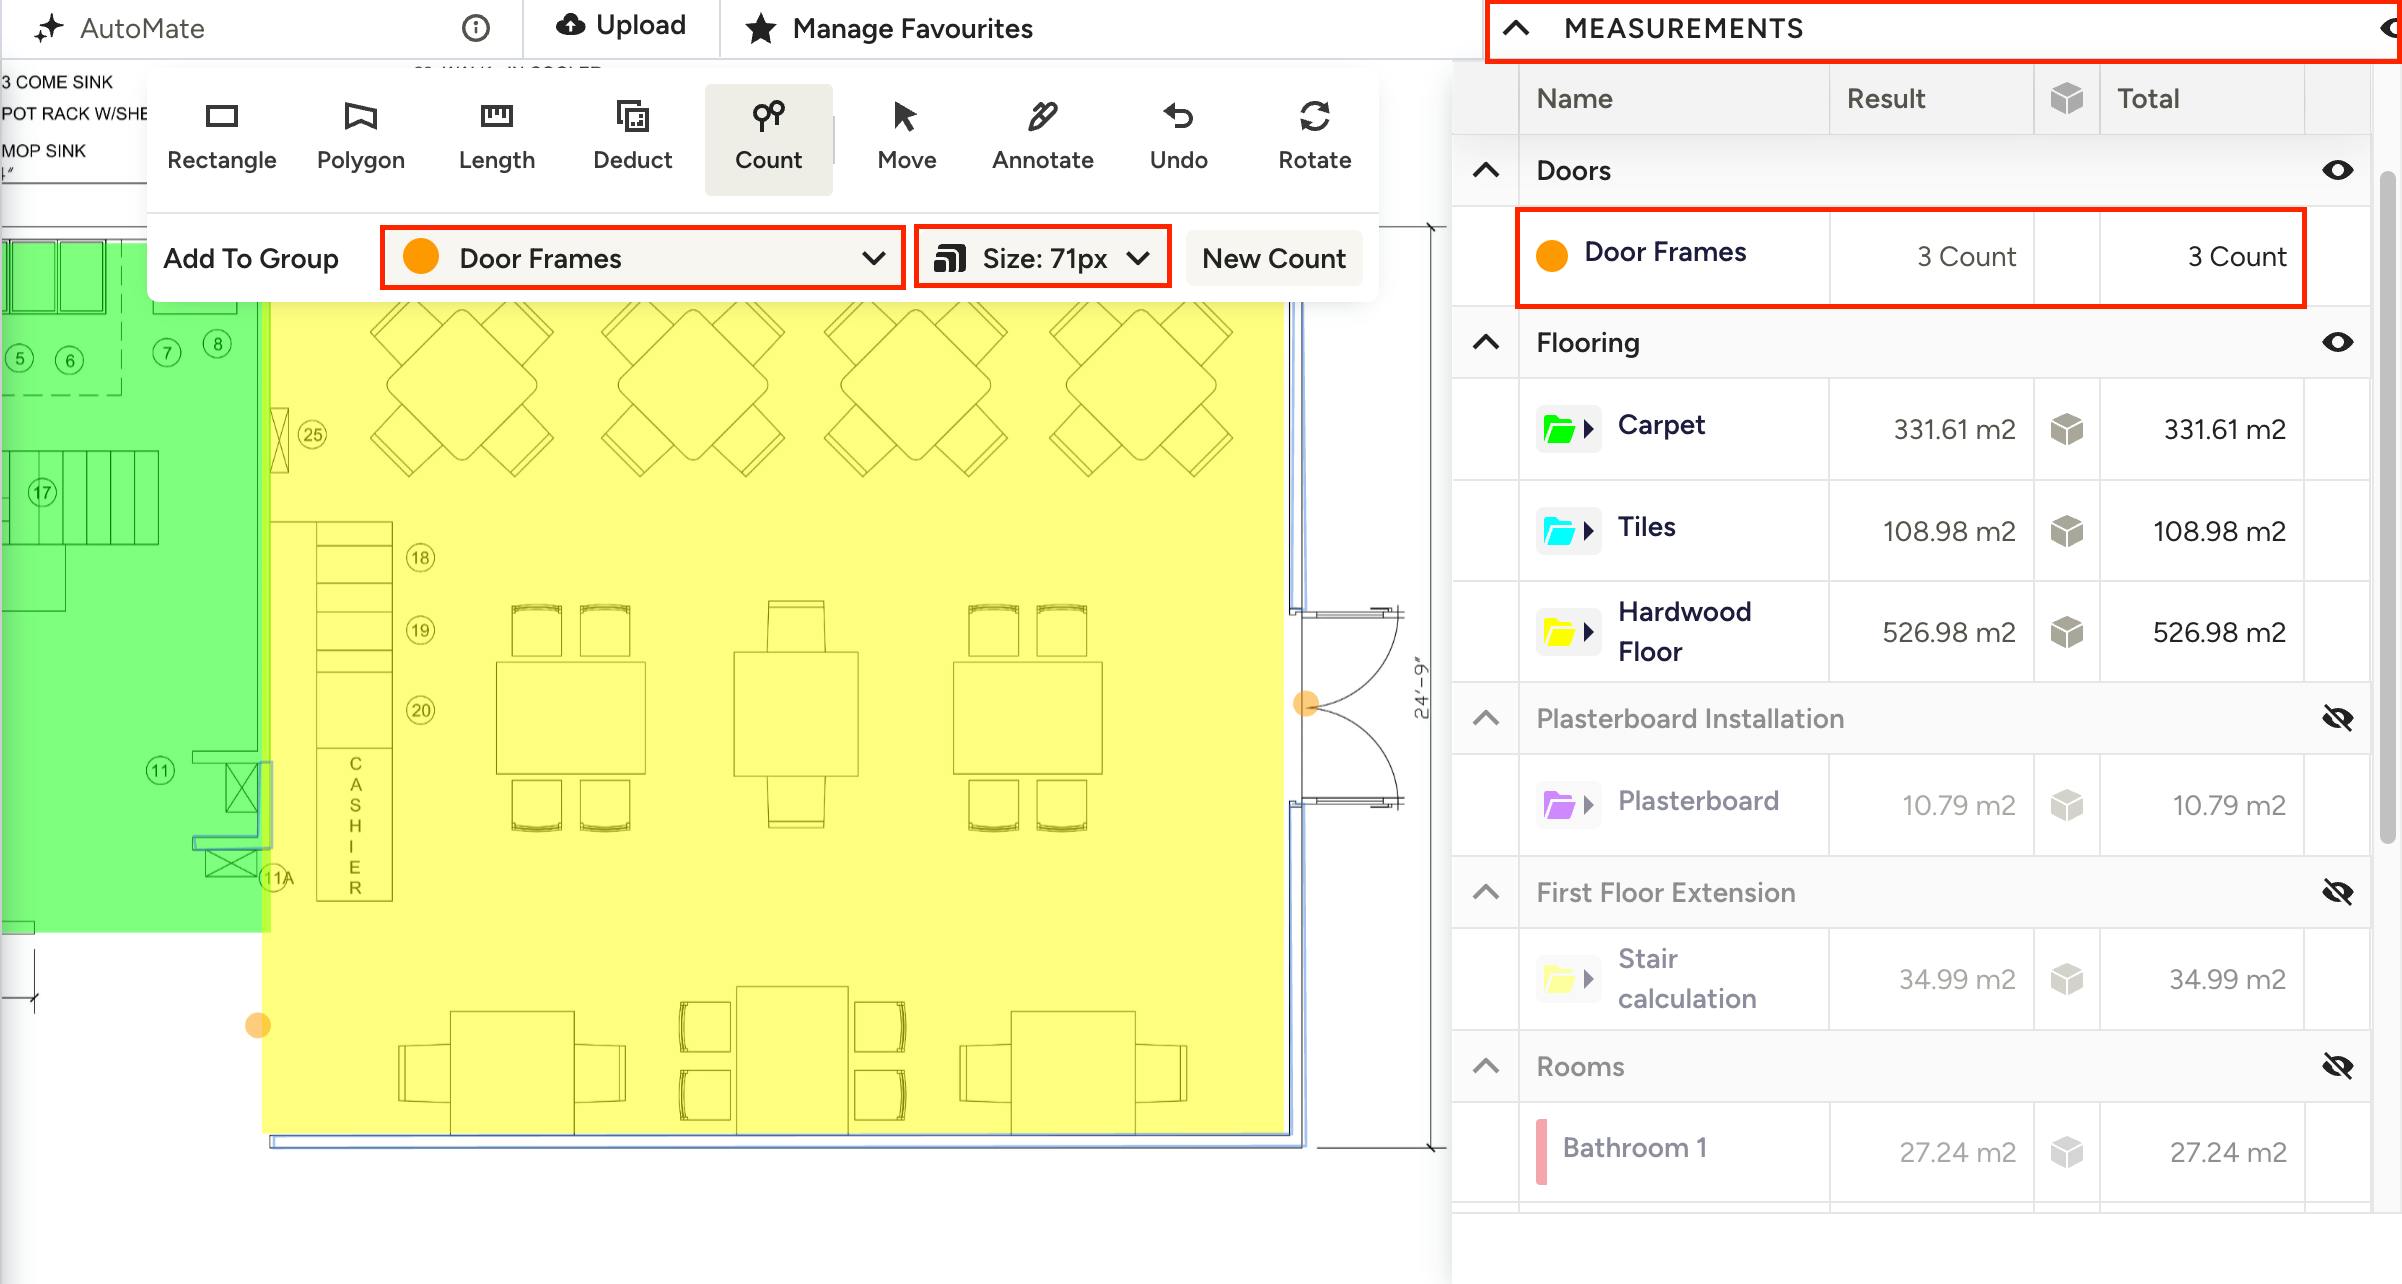Screen dimensions: 2402x1284
Task: Click the Upload button
Action: tap(621, 26)
